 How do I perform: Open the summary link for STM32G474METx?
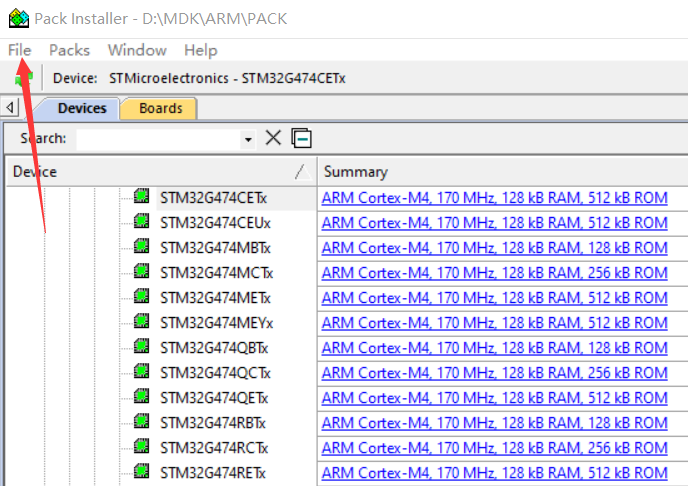point(494,298)
